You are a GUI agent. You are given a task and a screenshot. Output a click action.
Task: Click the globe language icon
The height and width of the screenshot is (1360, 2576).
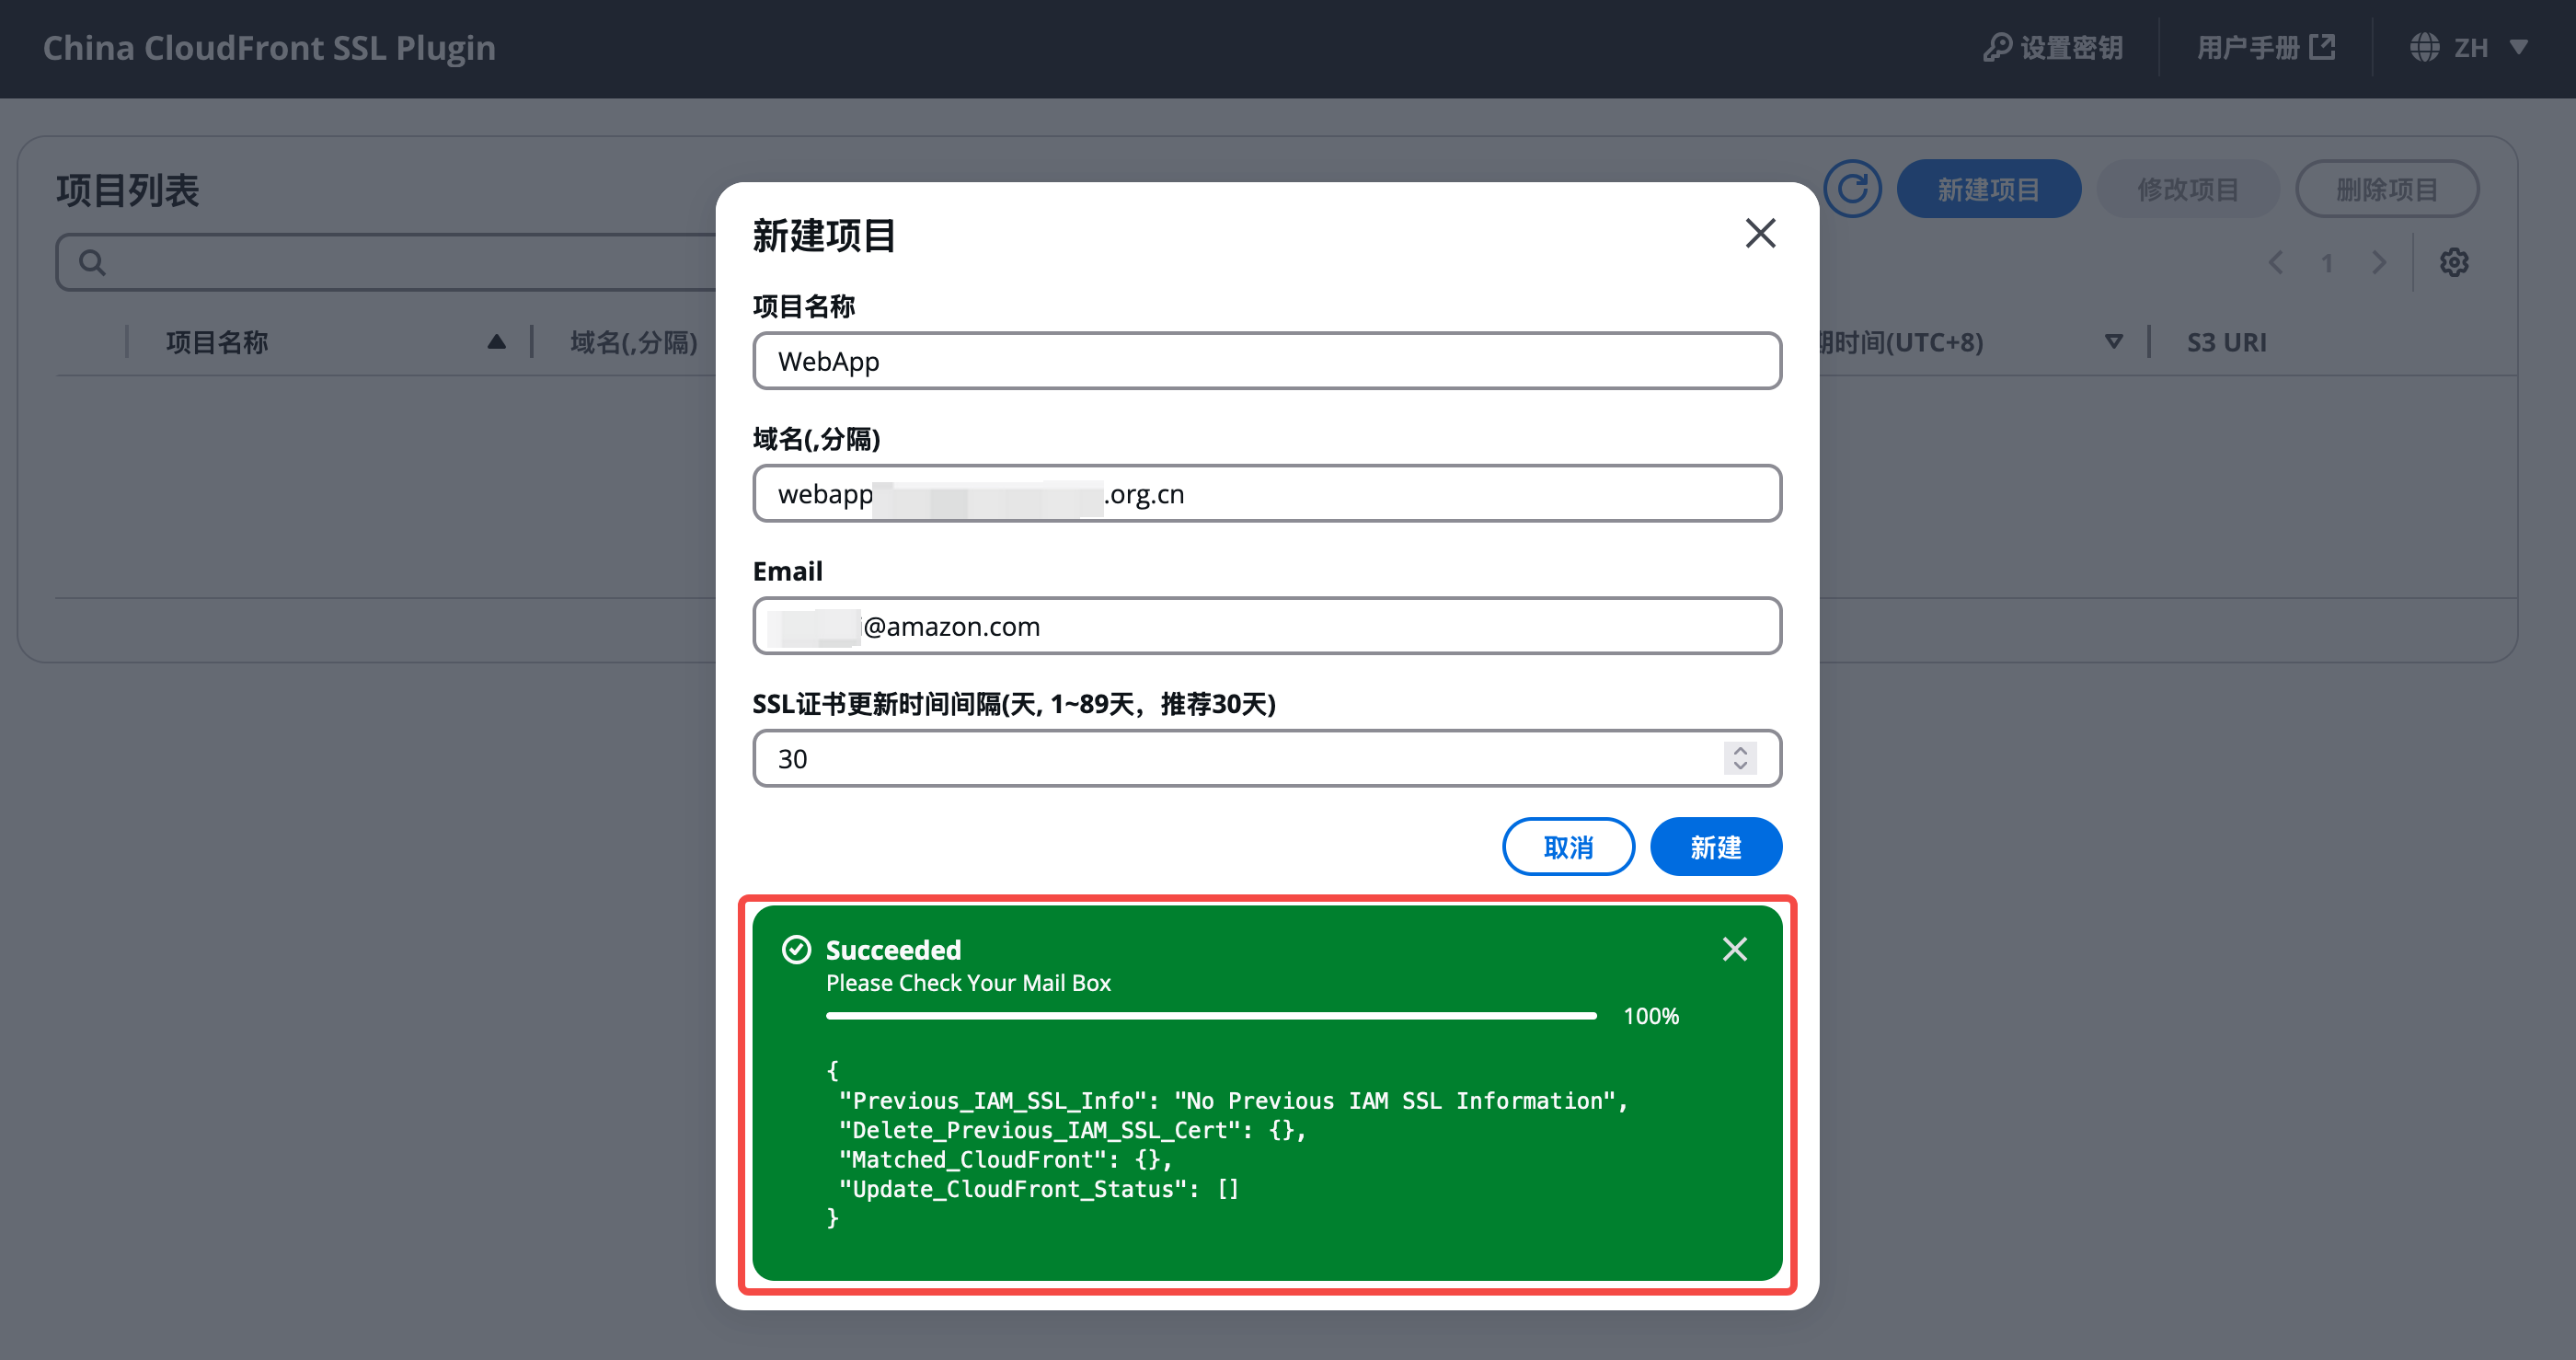click(2424, 48)
